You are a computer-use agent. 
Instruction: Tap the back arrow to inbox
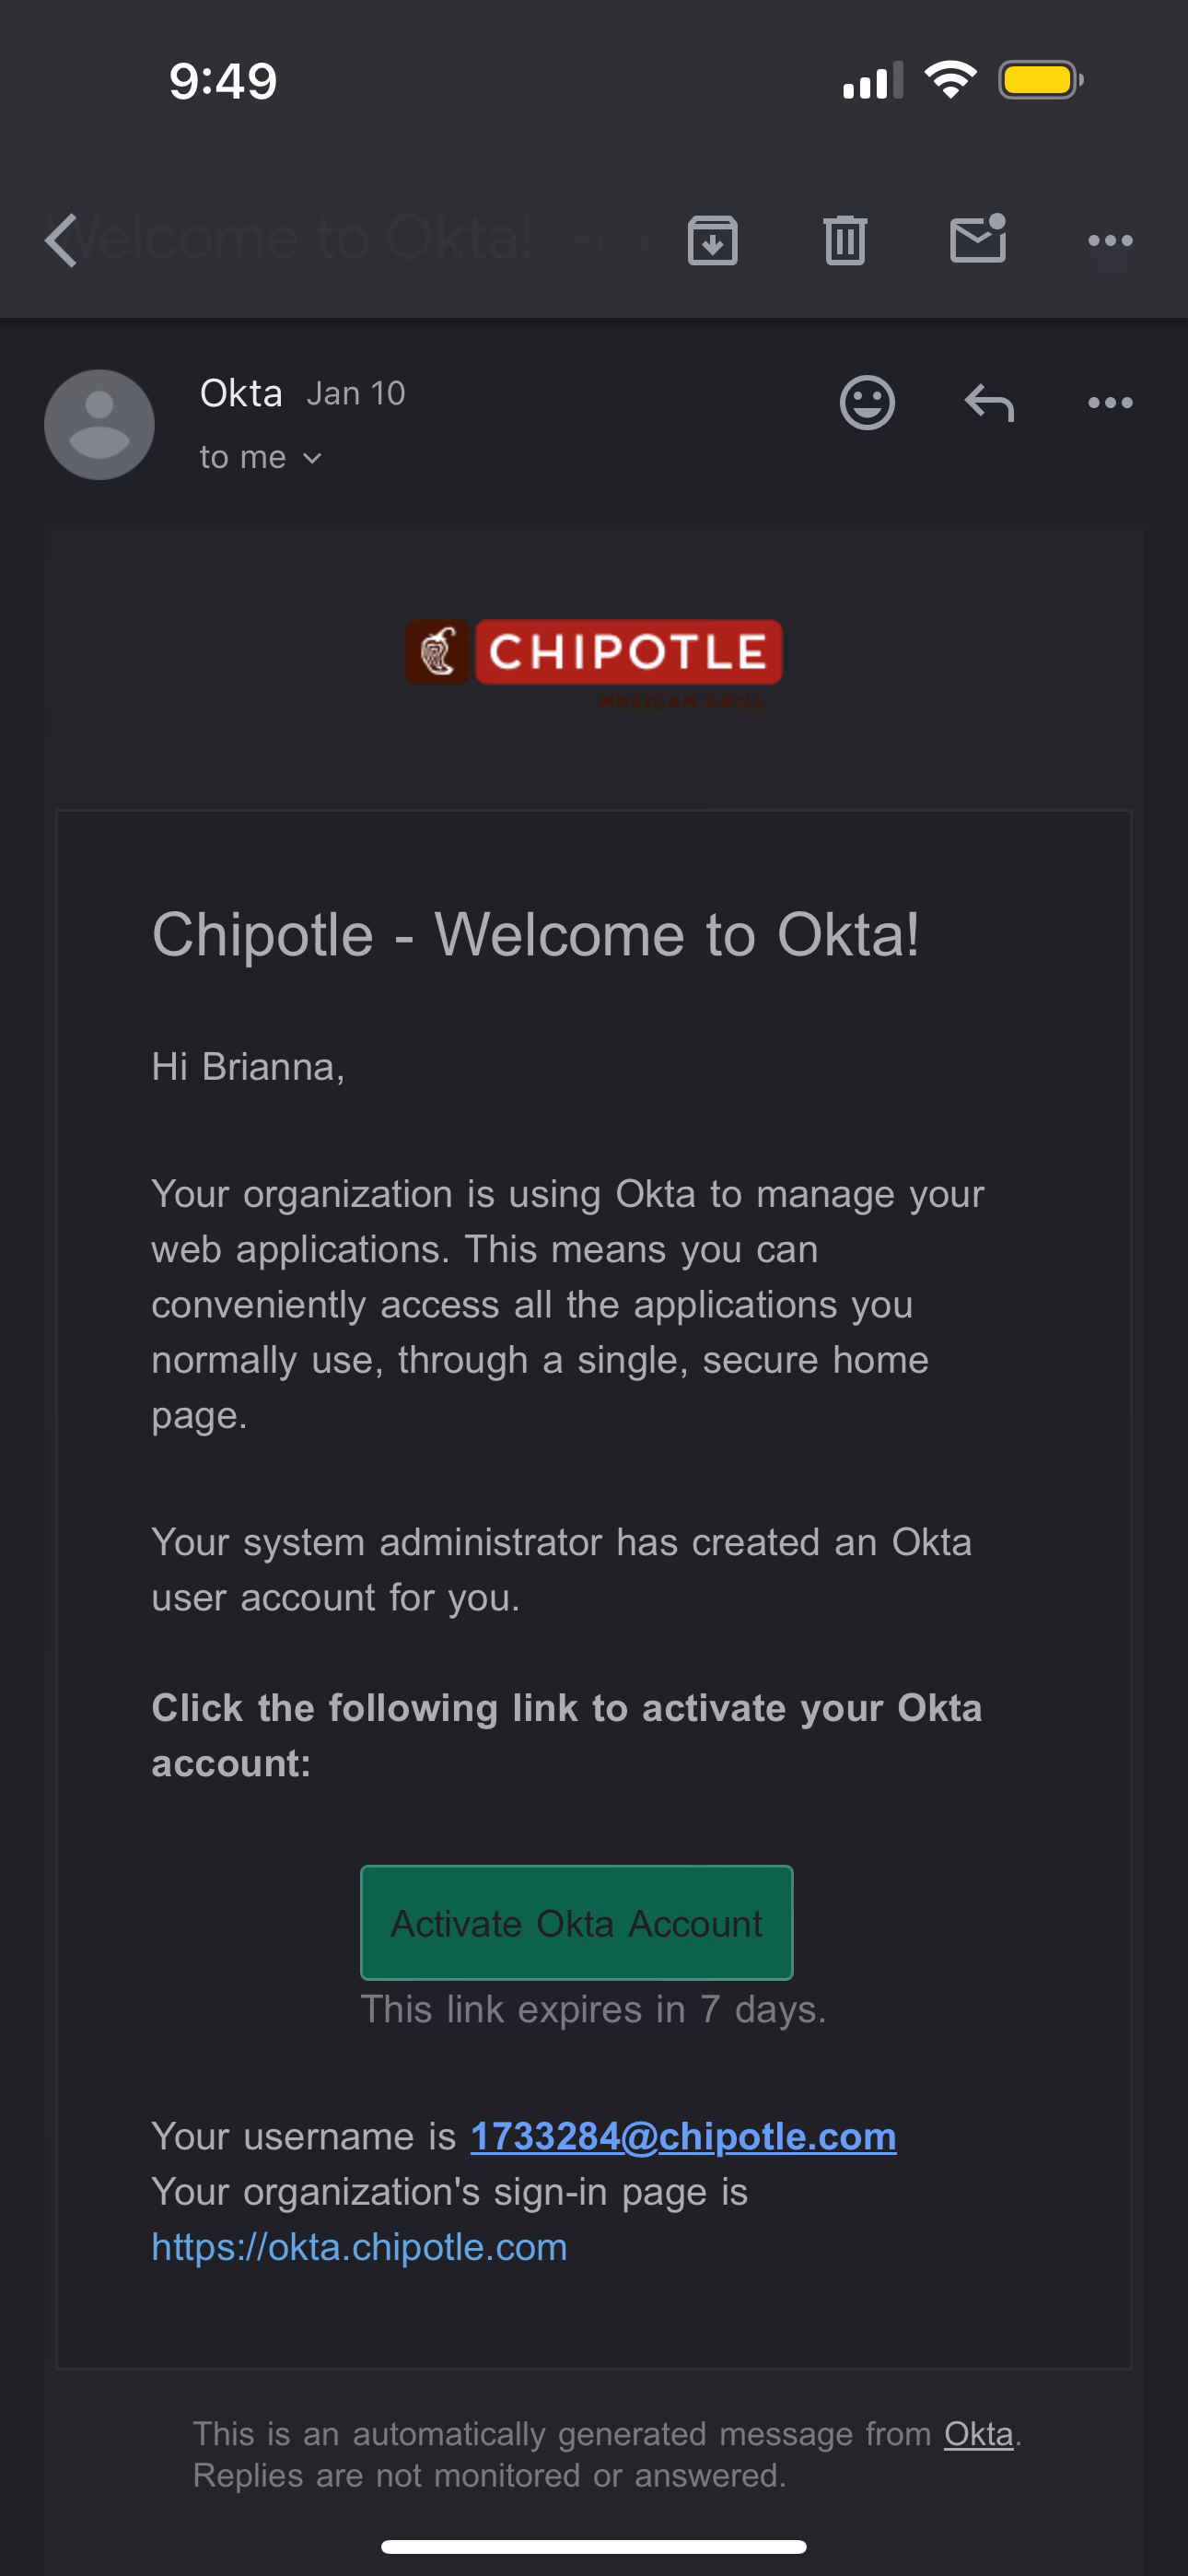(62, 240)
